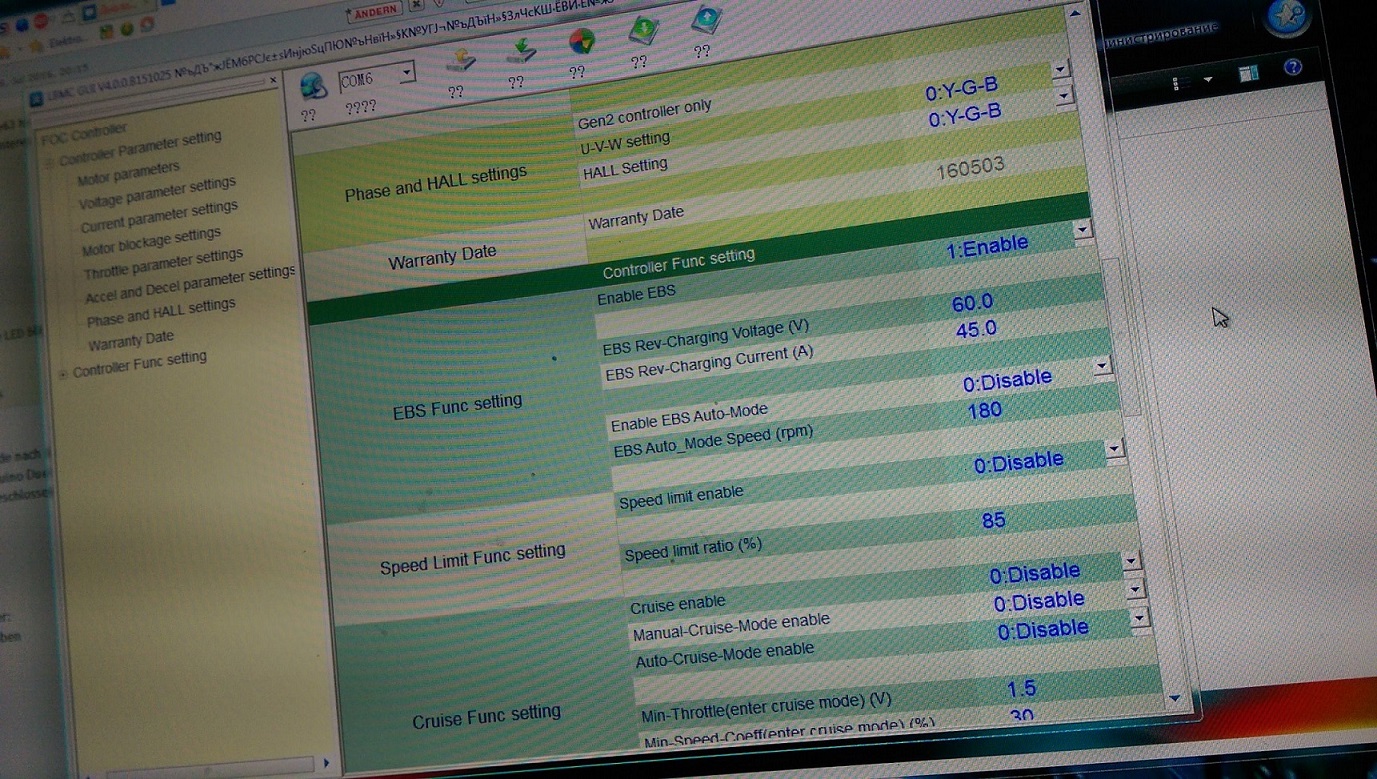Select Motor parameters in the tree
The image size is (1377, 779).
coord(129,173)
